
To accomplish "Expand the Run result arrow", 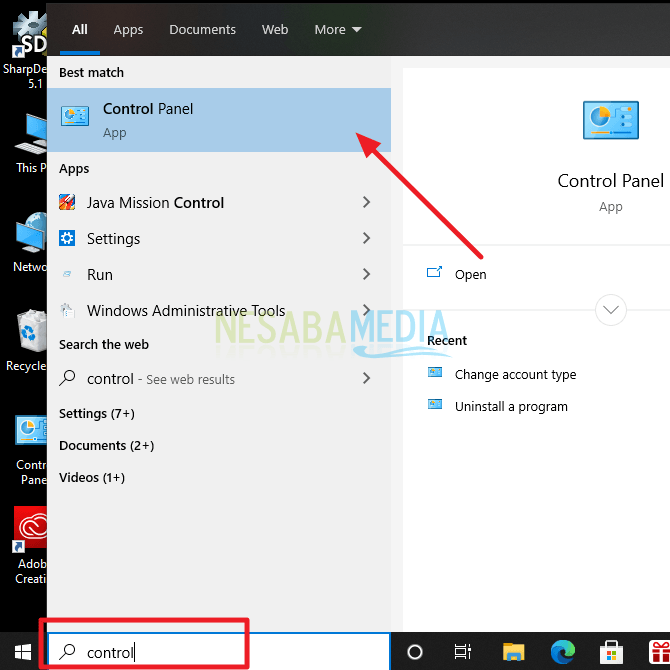I will pyautogui.click(x=366, y=274).
